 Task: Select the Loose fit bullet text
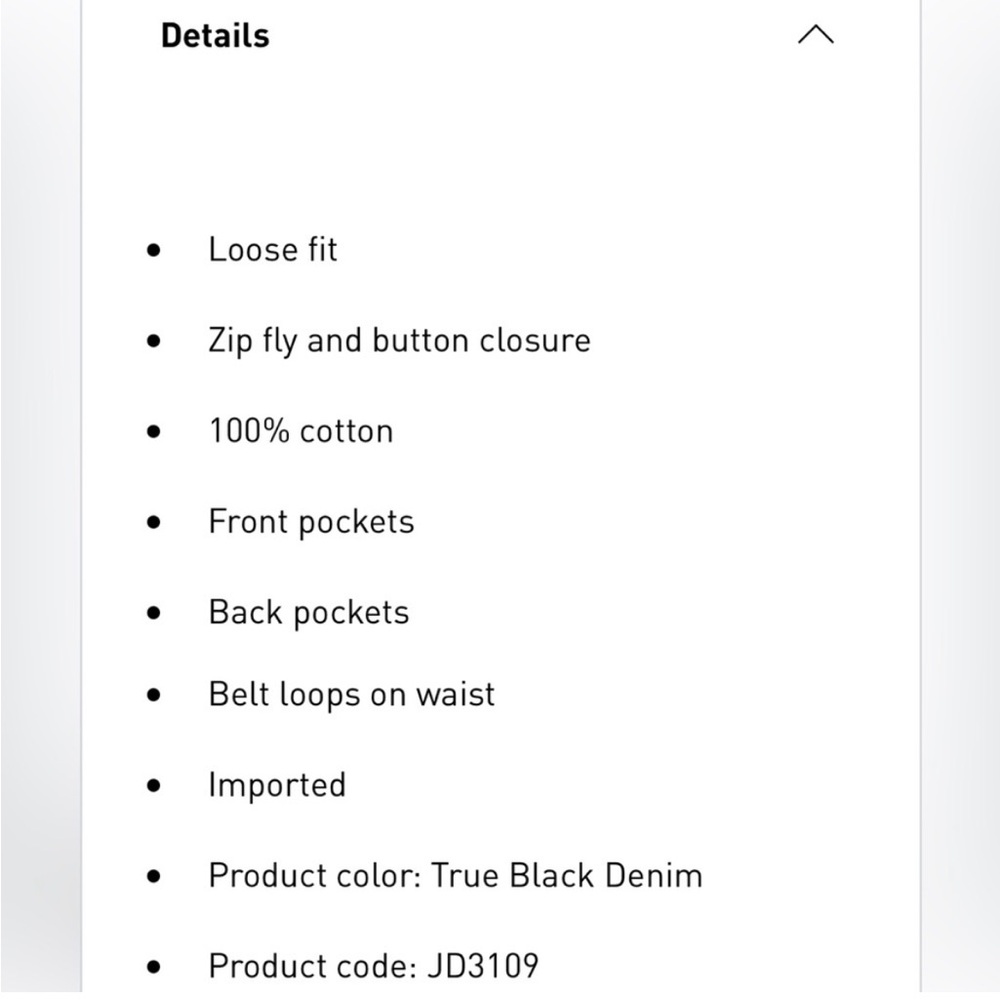pyautogui.click(x=272, y=249)
